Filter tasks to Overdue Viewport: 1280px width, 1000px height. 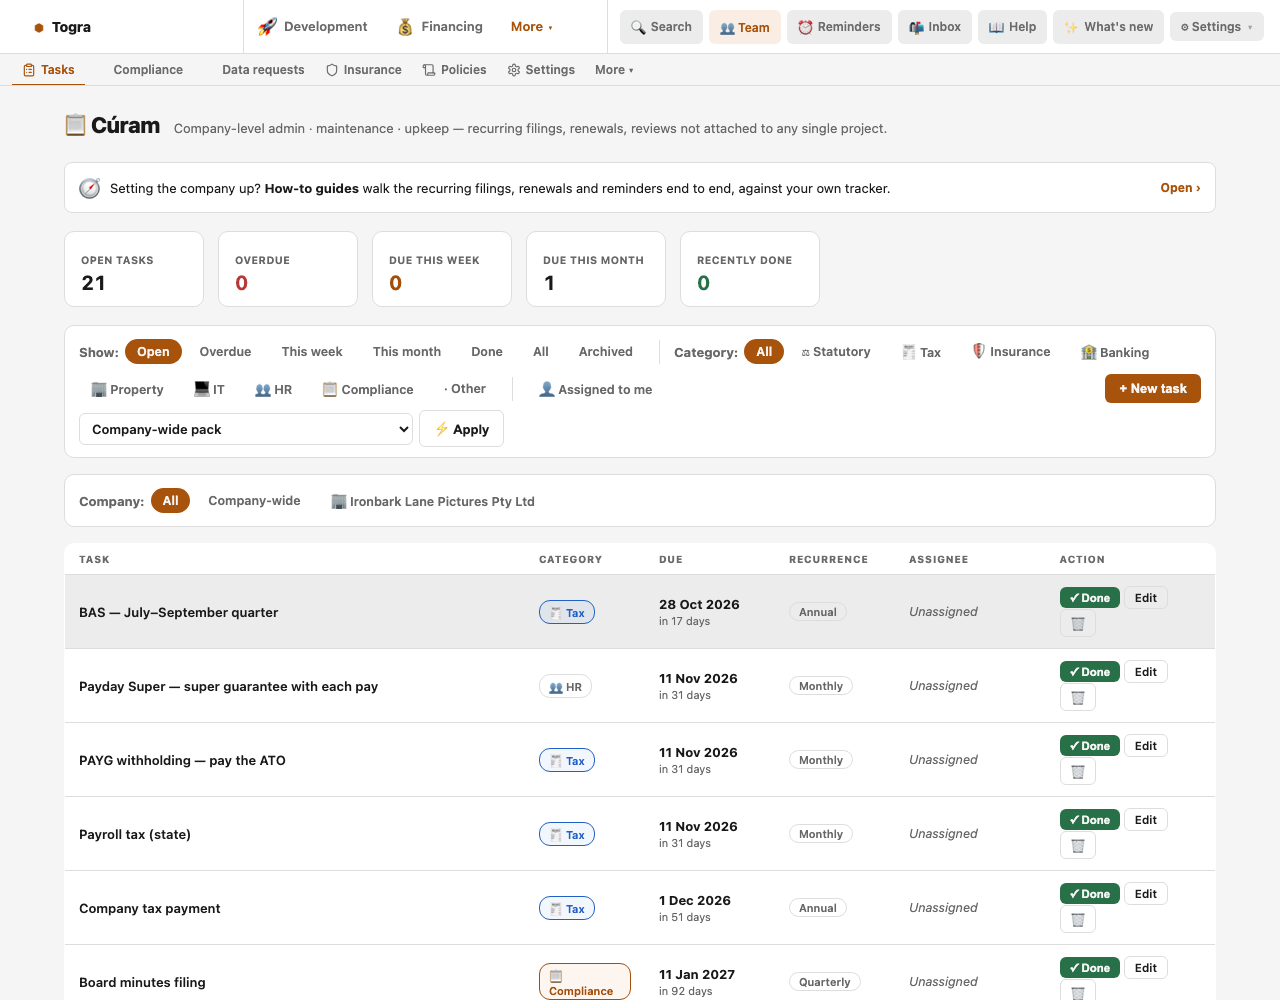coord(225,352)
